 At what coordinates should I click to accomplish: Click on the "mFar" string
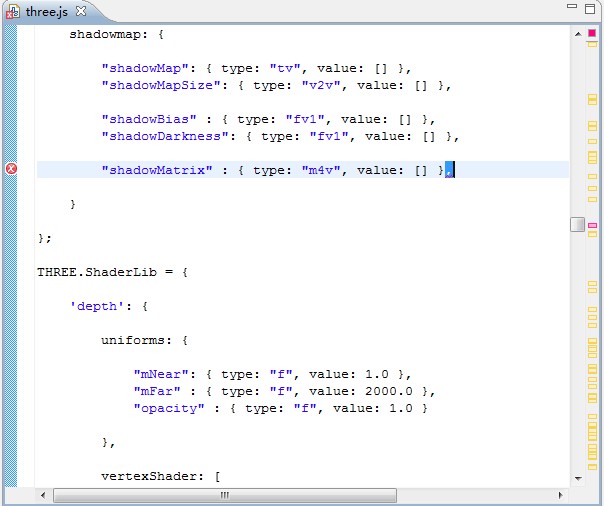[157, 391]
